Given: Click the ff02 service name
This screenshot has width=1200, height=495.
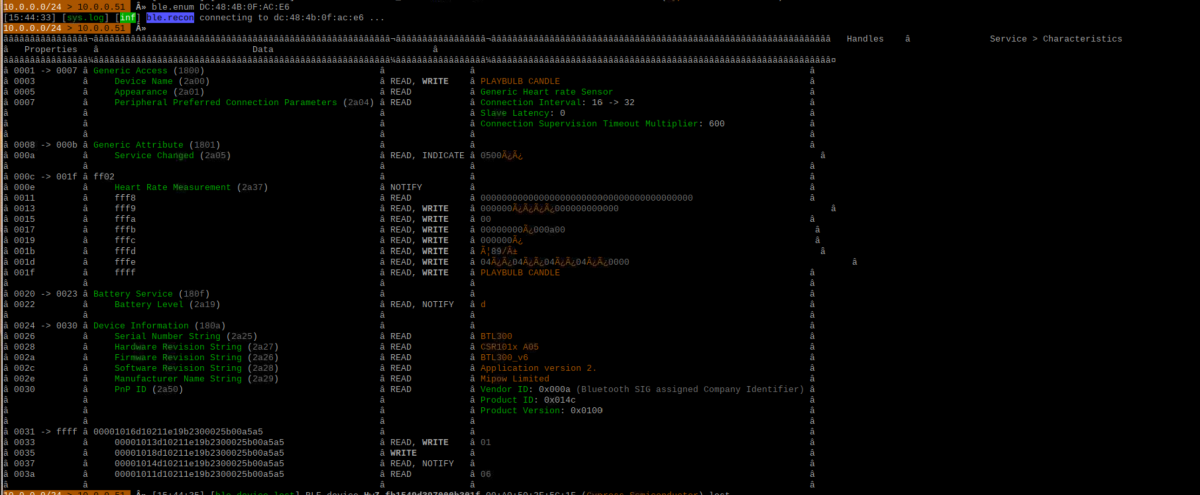Looking at the screenshot, I should point(104,176).
